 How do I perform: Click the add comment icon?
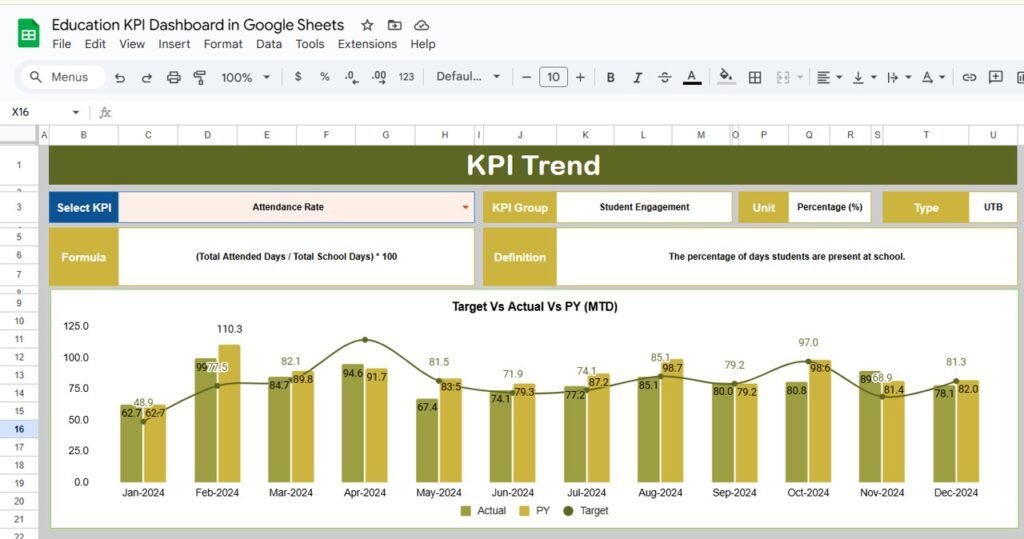[x=995, y=77]
